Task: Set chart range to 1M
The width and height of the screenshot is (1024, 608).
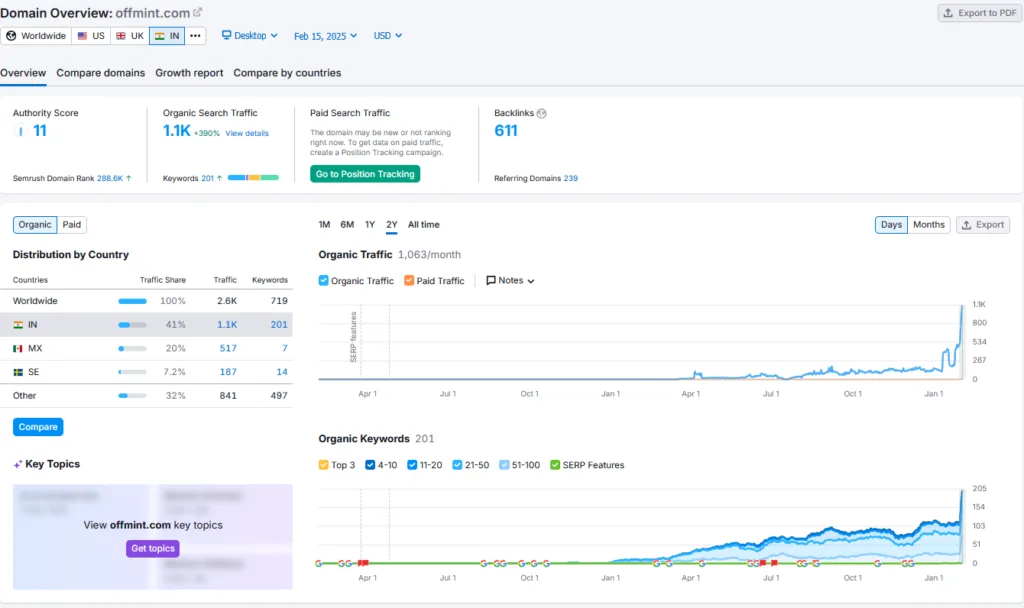Action: pos(325,225)
